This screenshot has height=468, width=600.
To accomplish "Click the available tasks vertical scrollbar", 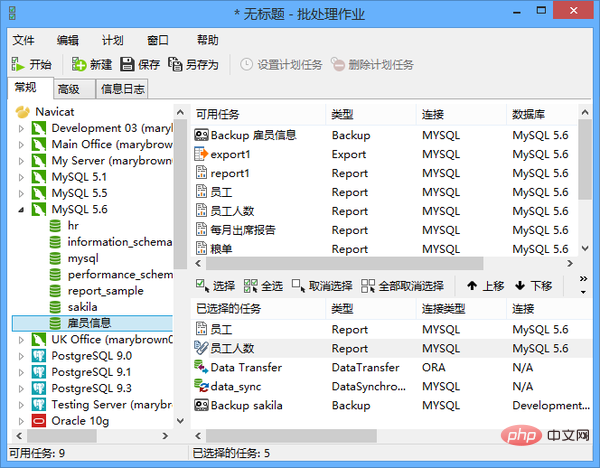I will pos(585,159).
